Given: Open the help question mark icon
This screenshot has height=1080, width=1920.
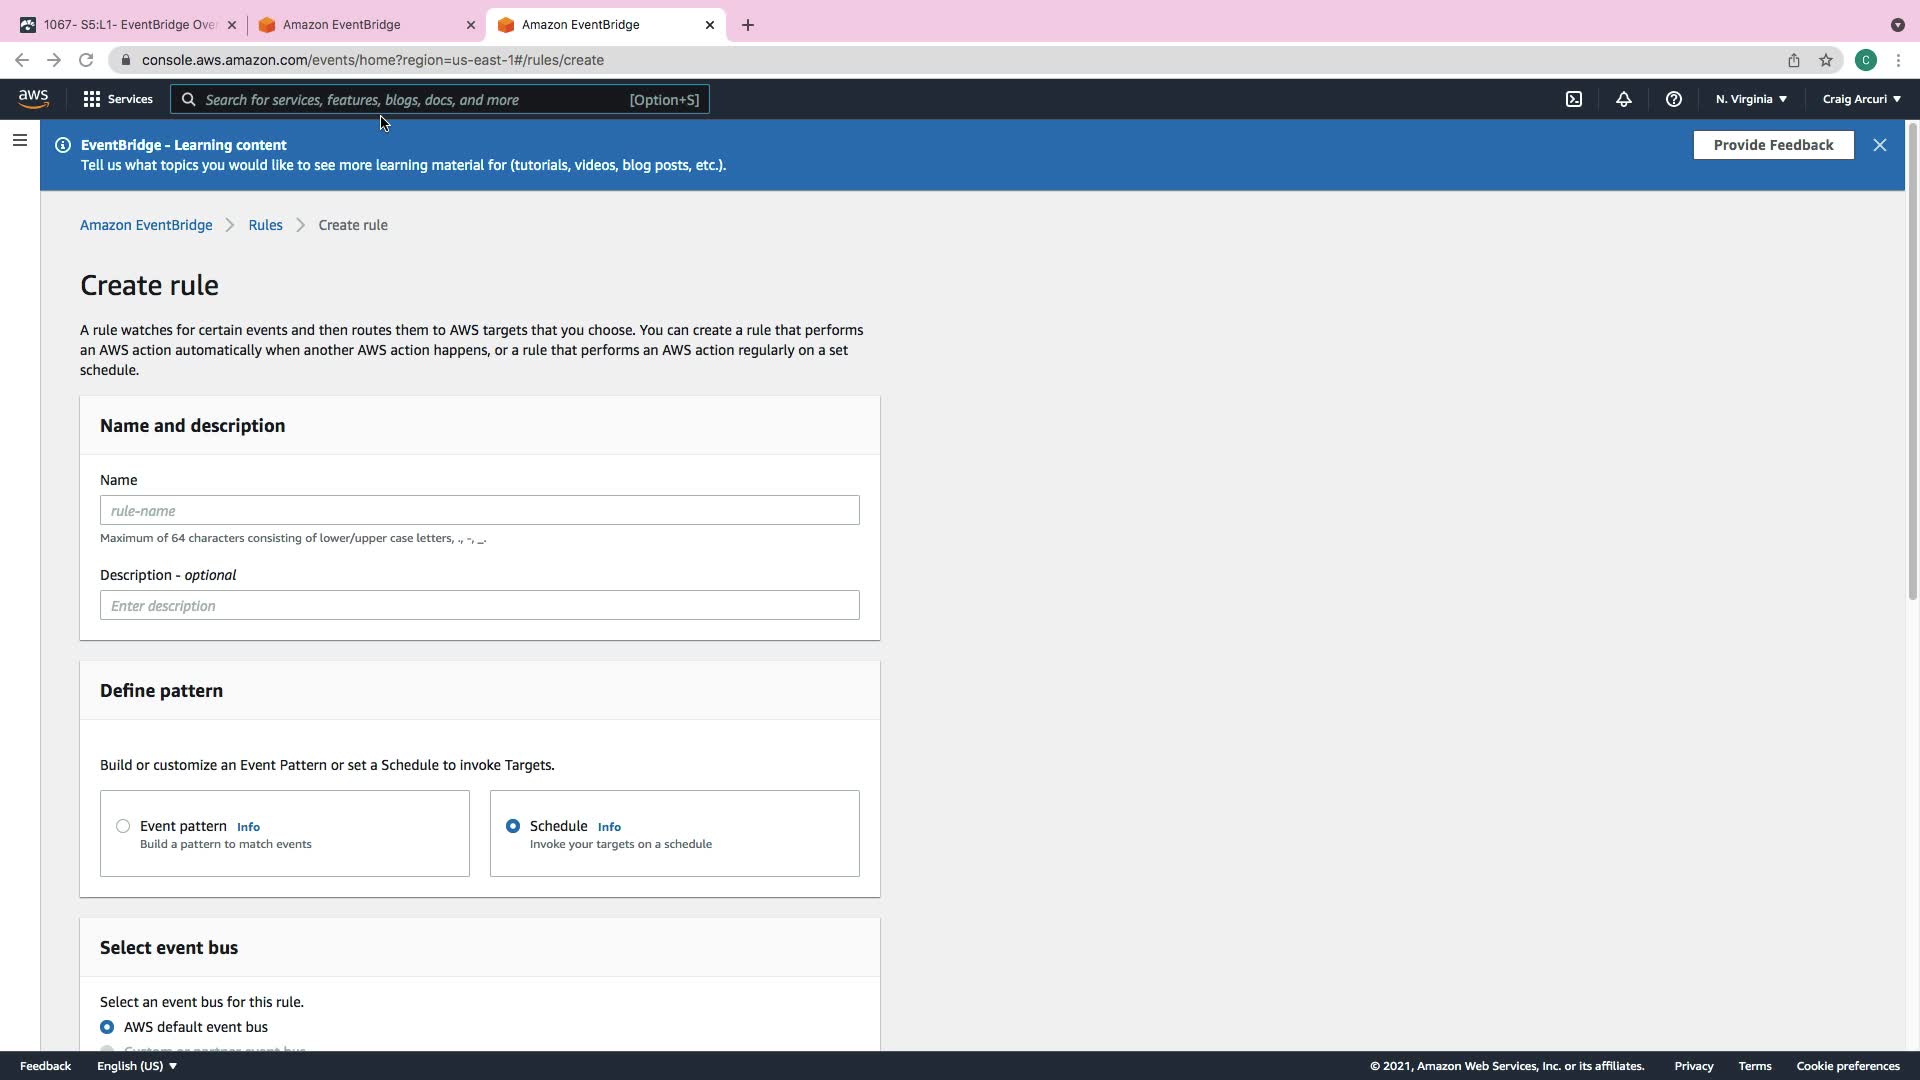Looking at the screenshot, I should (x=1673, y=99).
